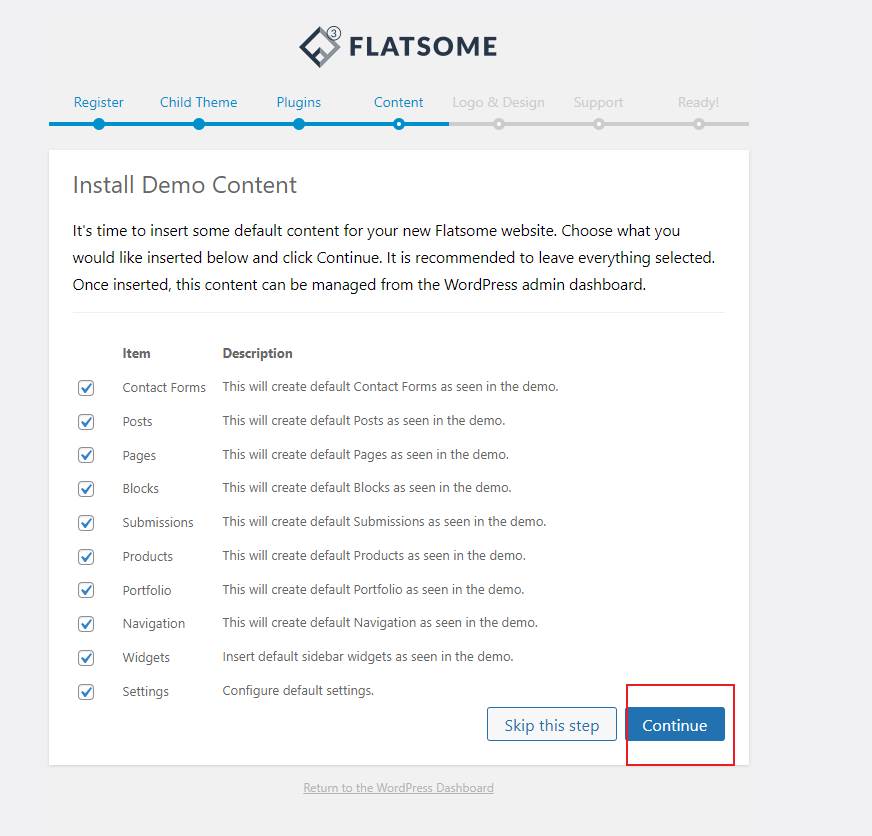Screen dimensions: 872x836
Task: Click the Flatsome logo icon
Action: (320, 47)
